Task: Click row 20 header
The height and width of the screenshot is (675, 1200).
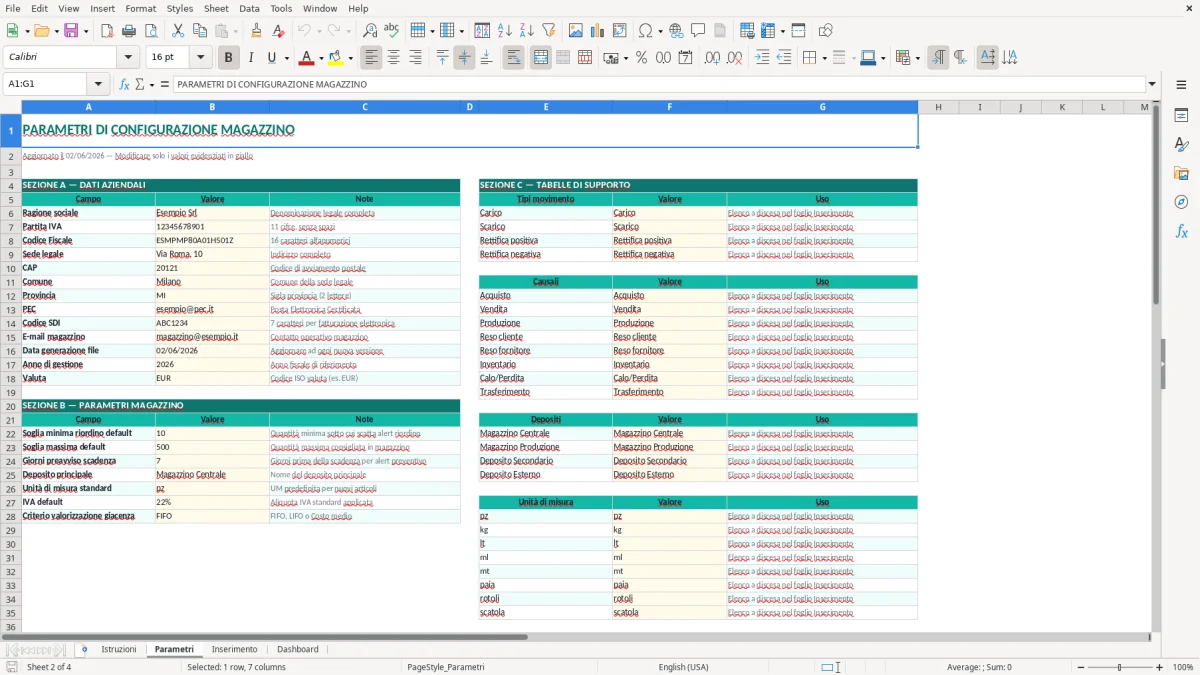Action: [x=11, y=406]
